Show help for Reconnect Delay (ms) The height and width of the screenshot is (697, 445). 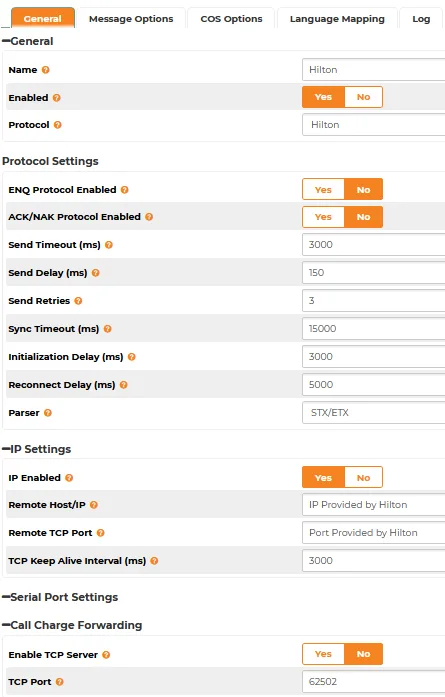[124, 385]
